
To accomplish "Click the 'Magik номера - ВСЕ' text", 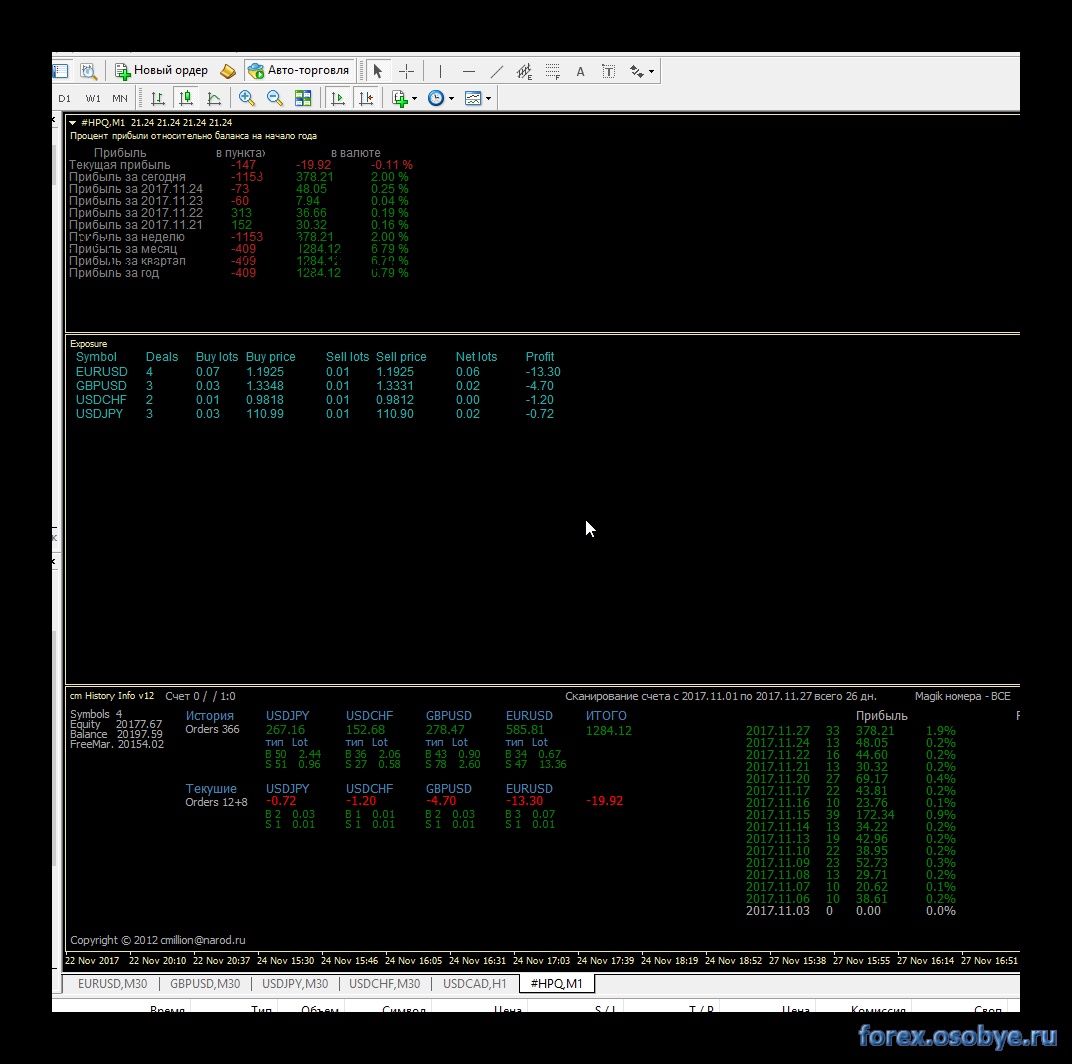I will (x=963, y=696).
